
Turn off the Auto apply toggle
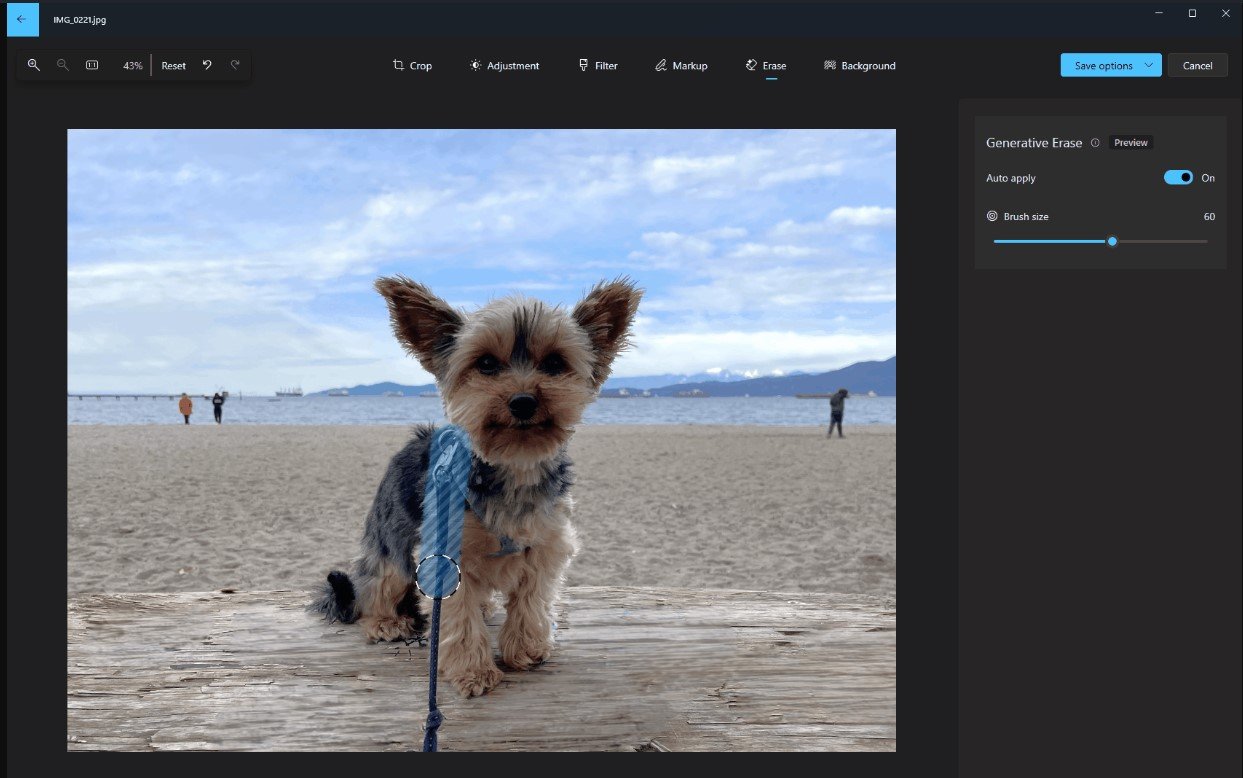[x=1178, y=178]
